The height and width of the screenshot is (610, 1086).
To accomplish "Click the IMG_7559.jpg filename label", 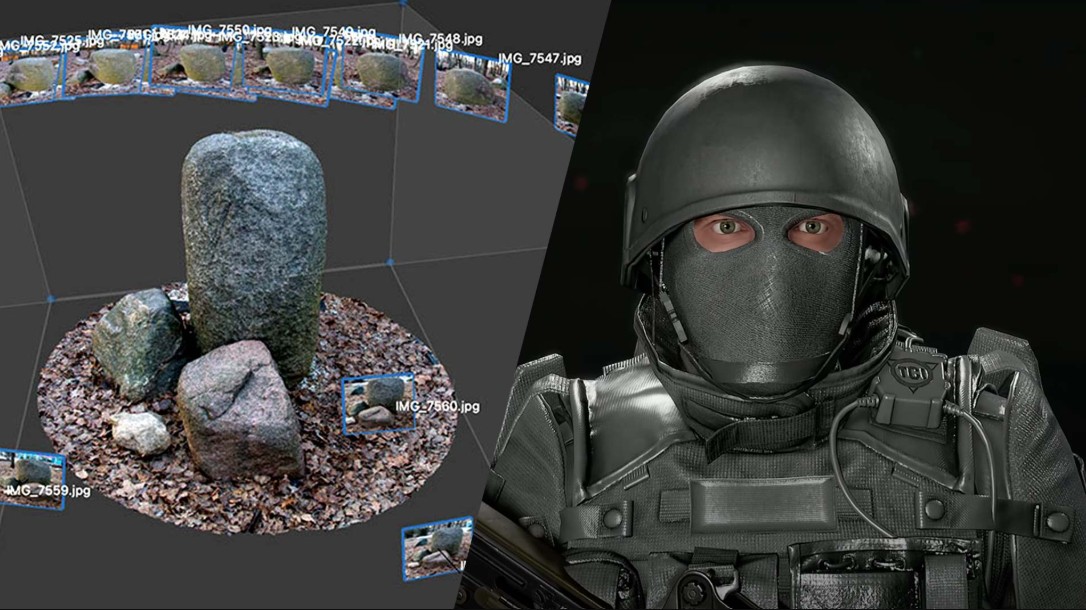I will click(x=48, y=492).
